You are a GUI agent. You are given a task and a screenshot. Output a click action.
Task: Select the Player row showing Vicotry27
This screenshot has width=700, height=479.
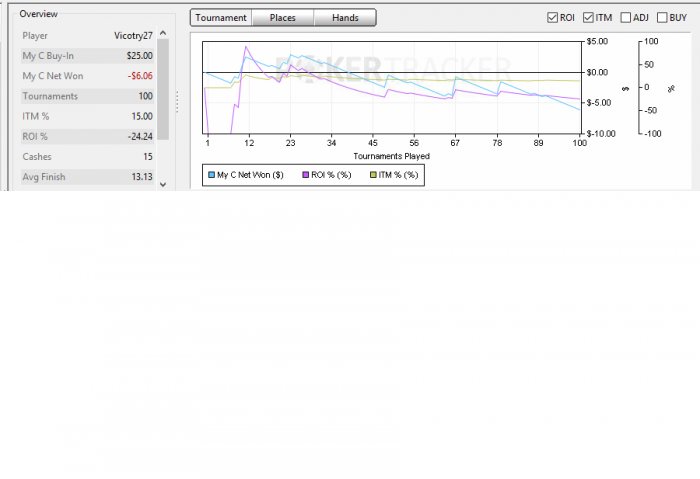tap(88, 36)
